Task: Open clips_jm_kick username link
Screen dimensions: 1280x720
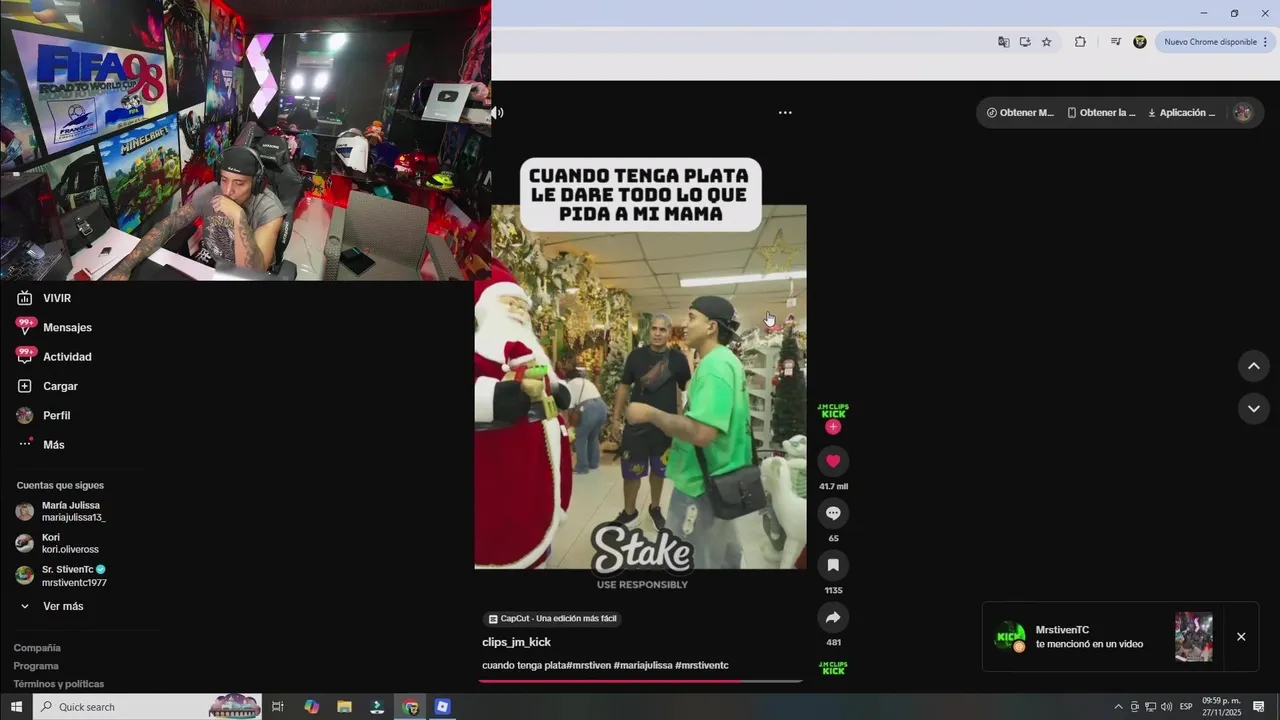Action: [516, 642]
